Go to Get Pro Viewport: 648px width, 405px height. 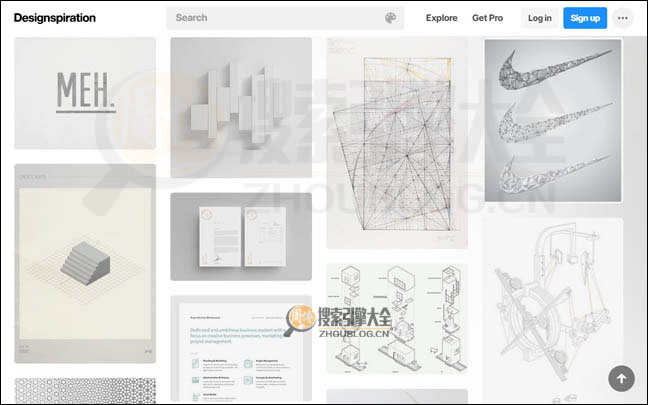487,18
